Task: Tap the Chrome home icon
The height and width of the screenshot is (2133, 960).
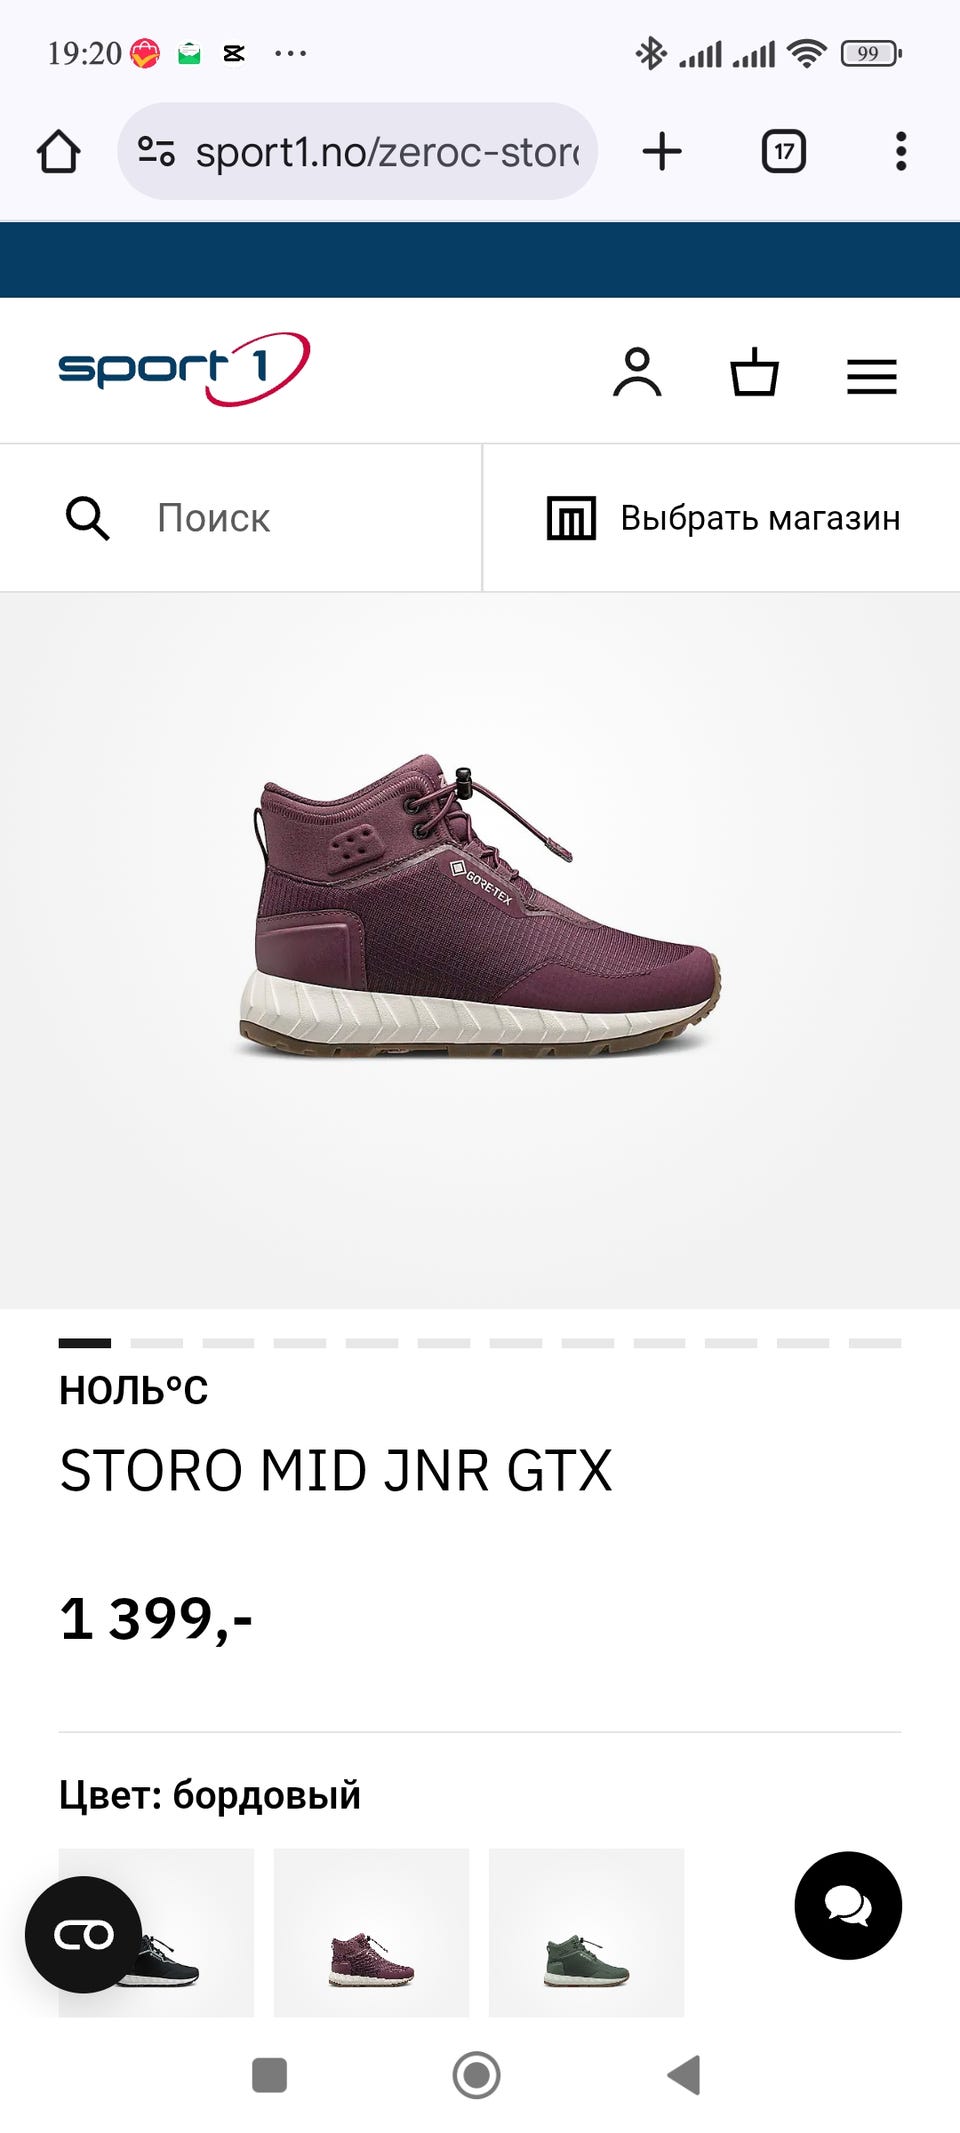Action: [x=58, y=152]
